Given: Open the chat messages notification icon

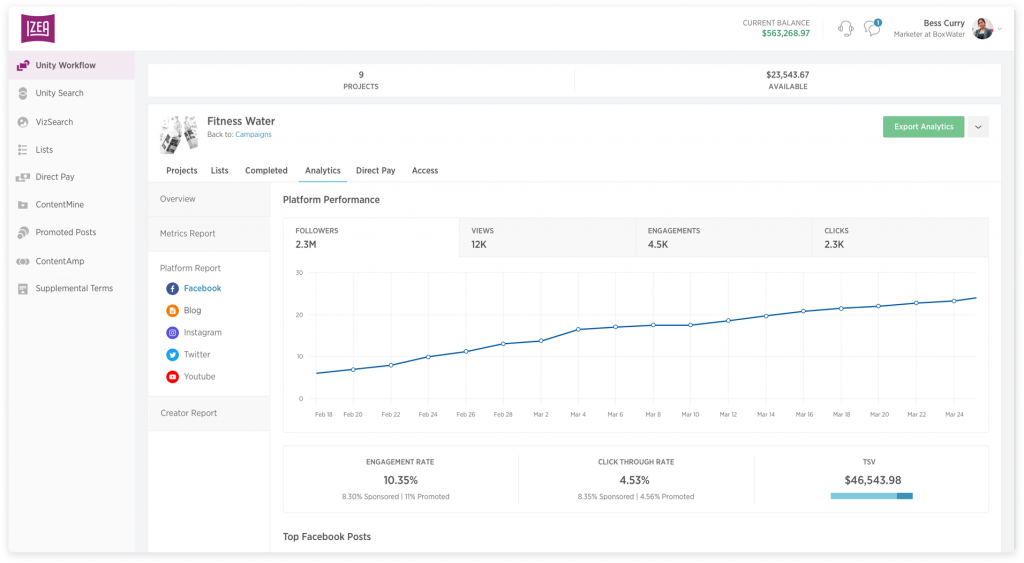Looking at the screenshot, I should click(x=872, y=28).
